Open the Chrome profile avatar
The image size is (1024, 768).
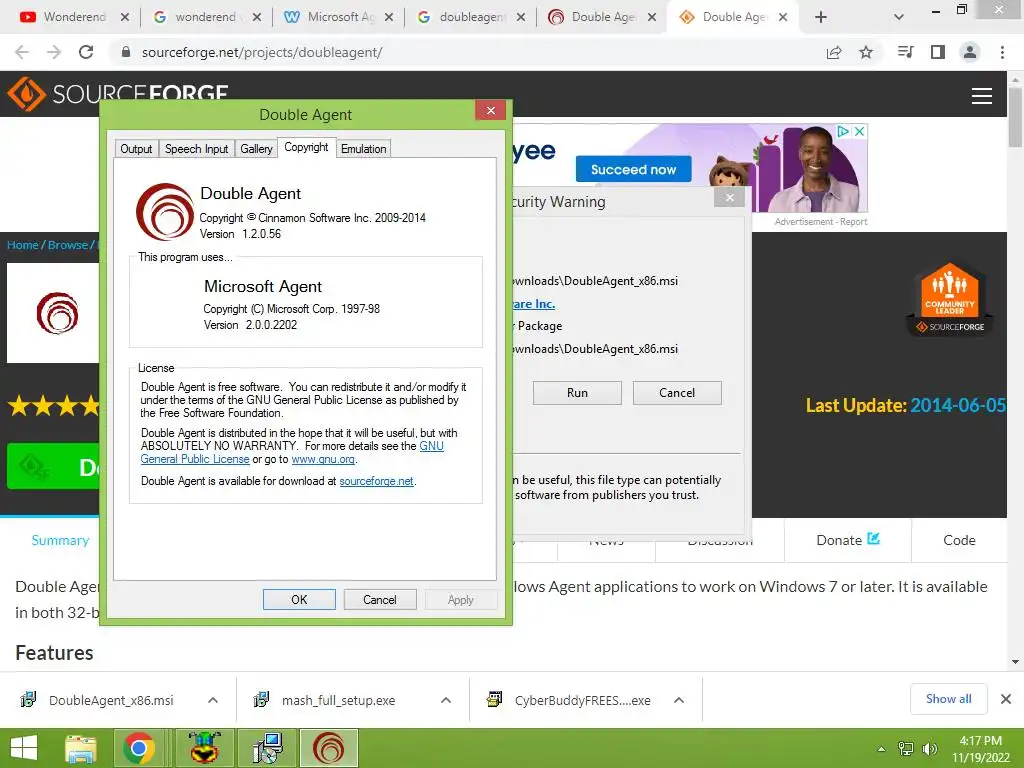(970, 52)
